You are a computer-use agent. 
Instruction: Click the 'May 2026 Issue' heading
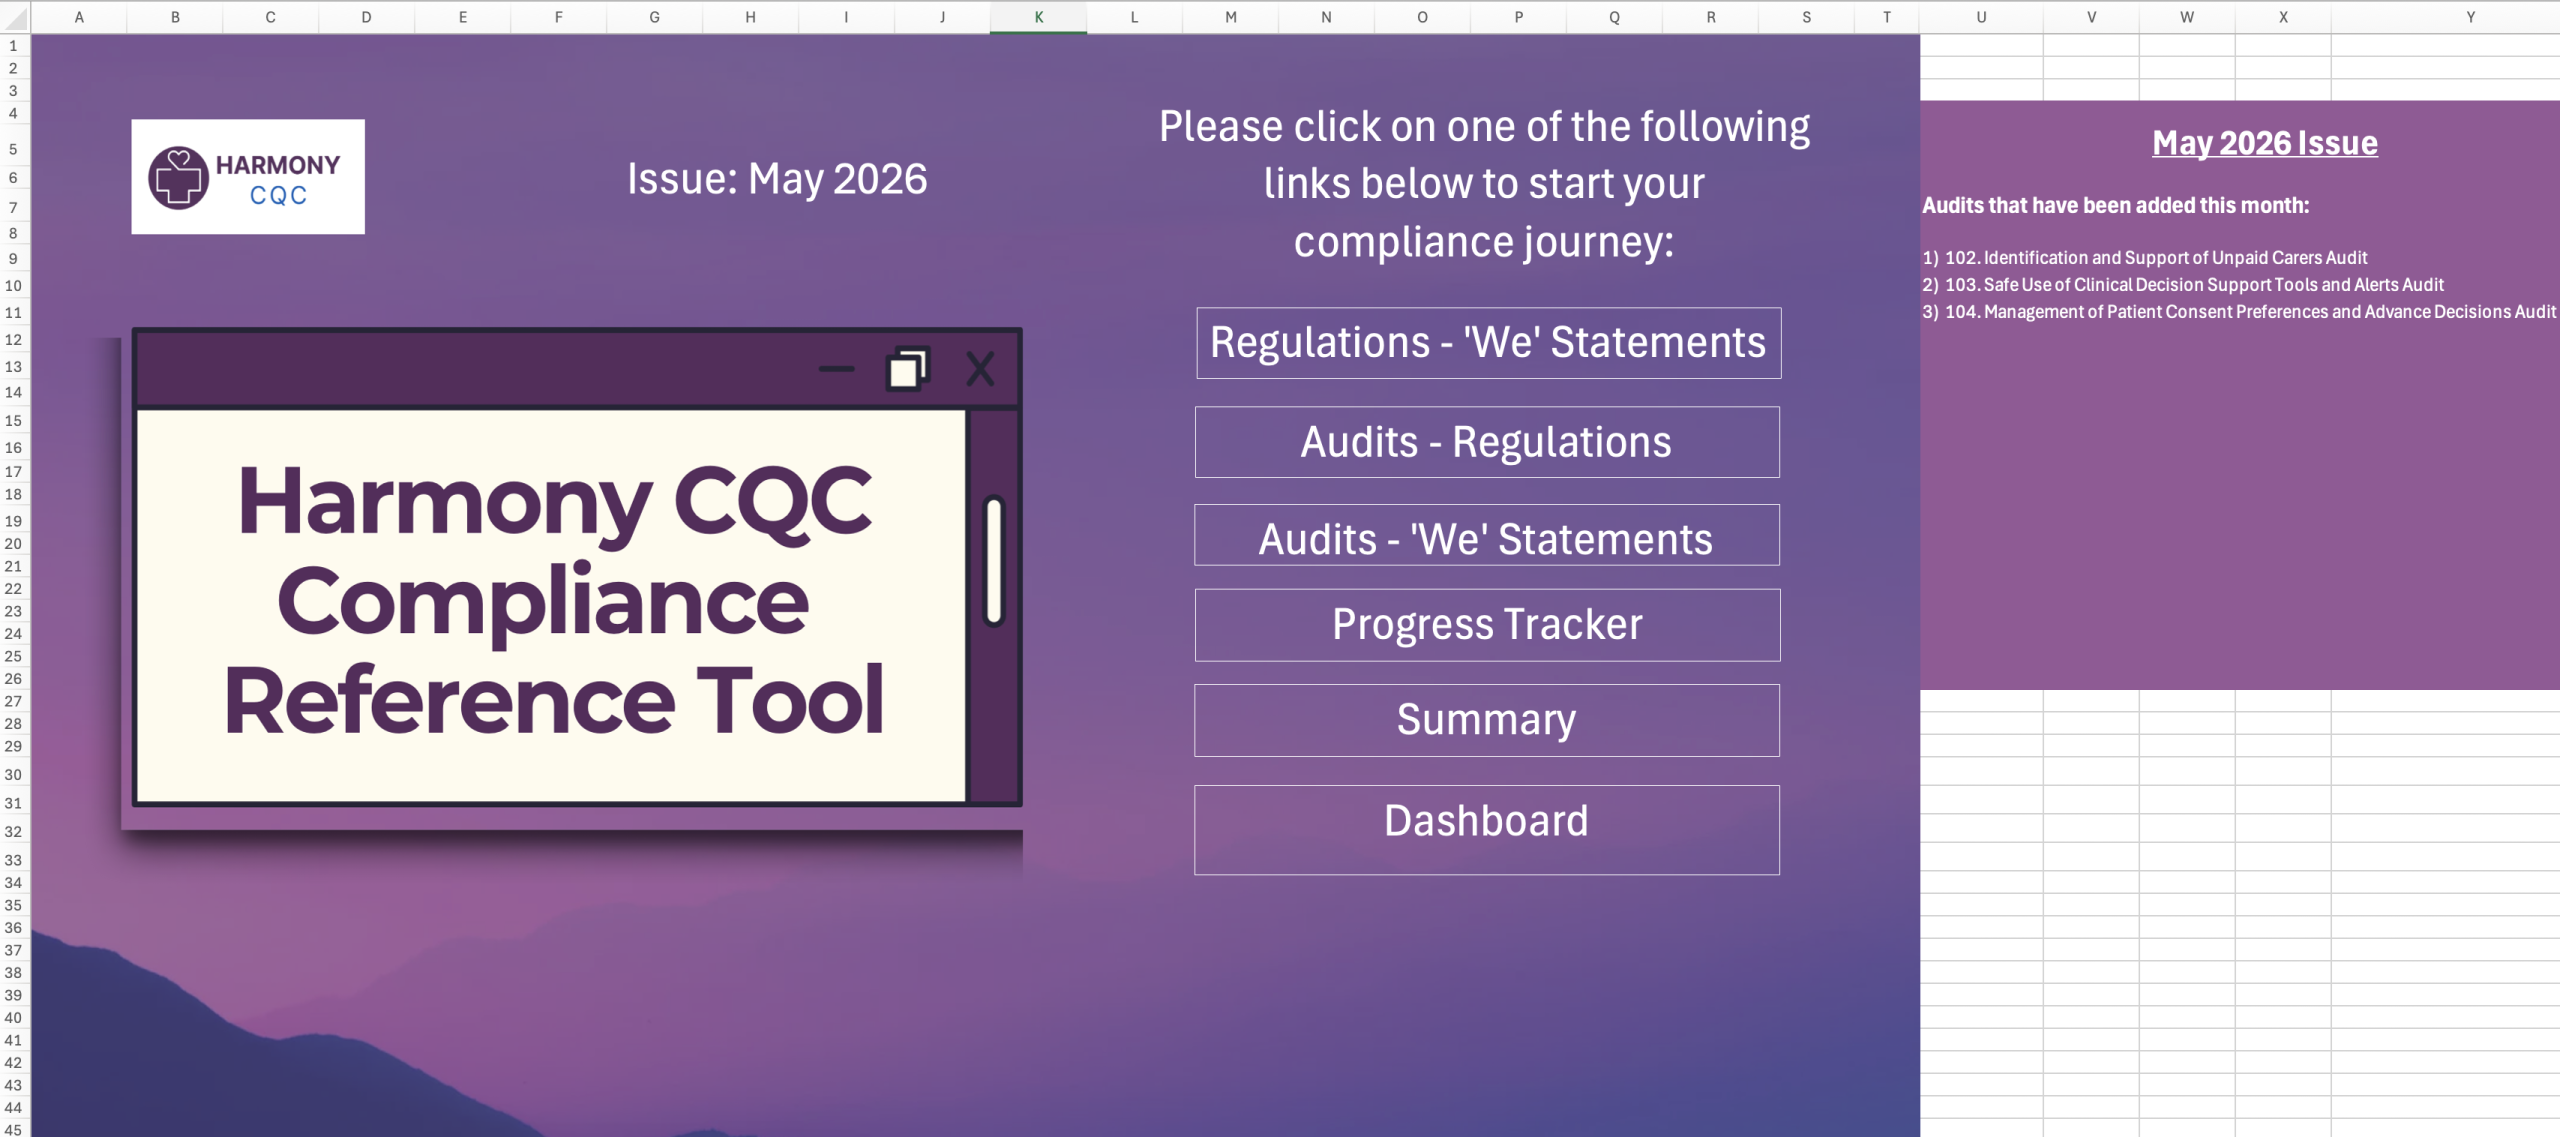pyautogui.click(x=2265, y=143)
